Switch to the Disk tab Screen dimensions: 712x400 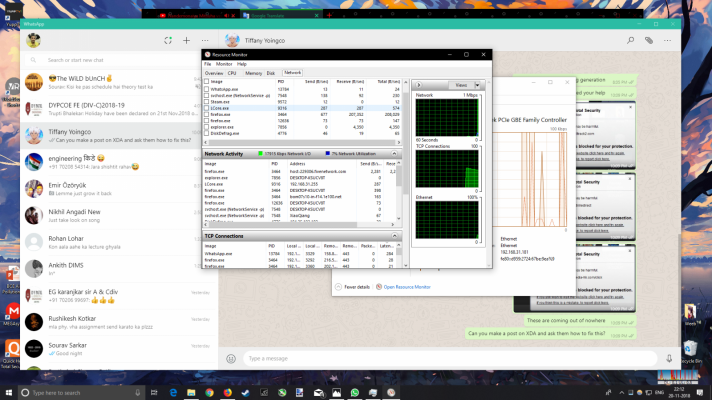click(271, 73)
